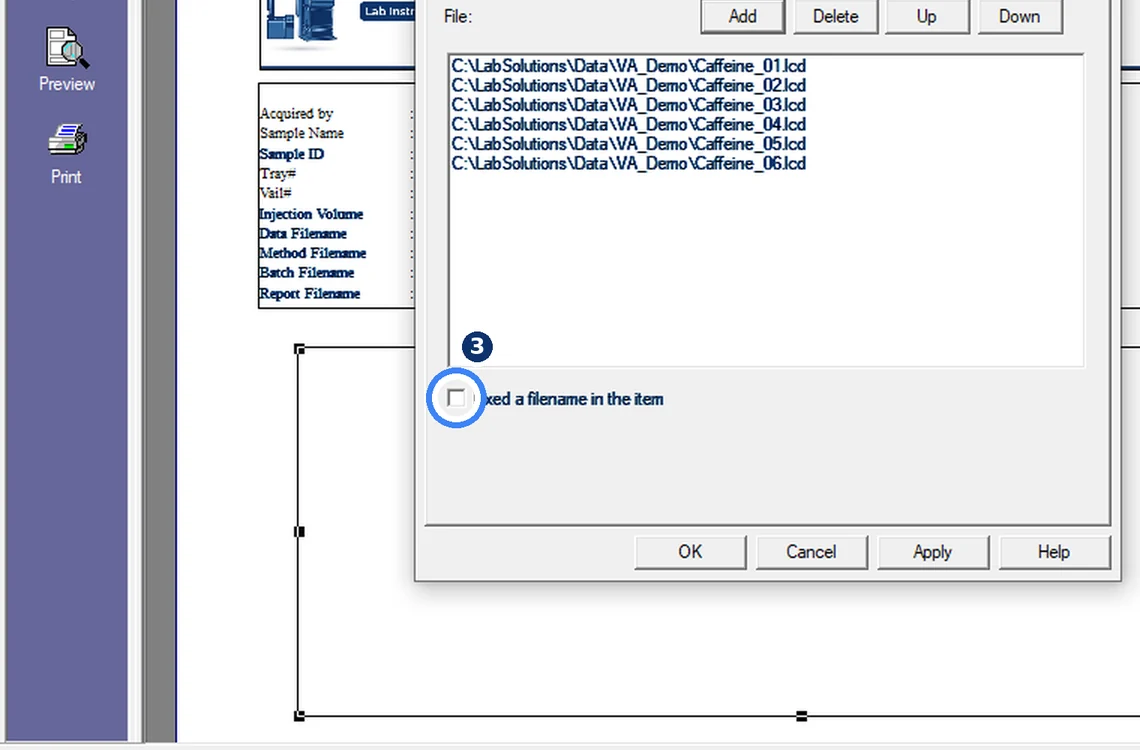Click 'Tray#' label in report

[278, 174]
